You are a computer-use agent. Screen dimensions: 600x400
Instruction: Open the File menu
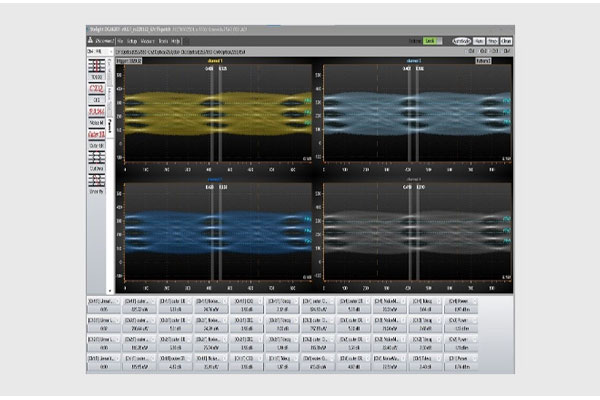(120, 41)
